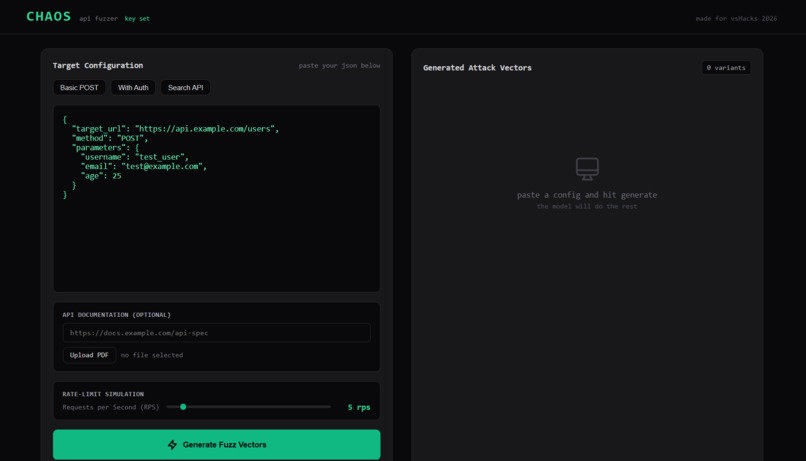
Task: Load the Basic POST preset
Action: pyautogui.click(x=79, y=87)
